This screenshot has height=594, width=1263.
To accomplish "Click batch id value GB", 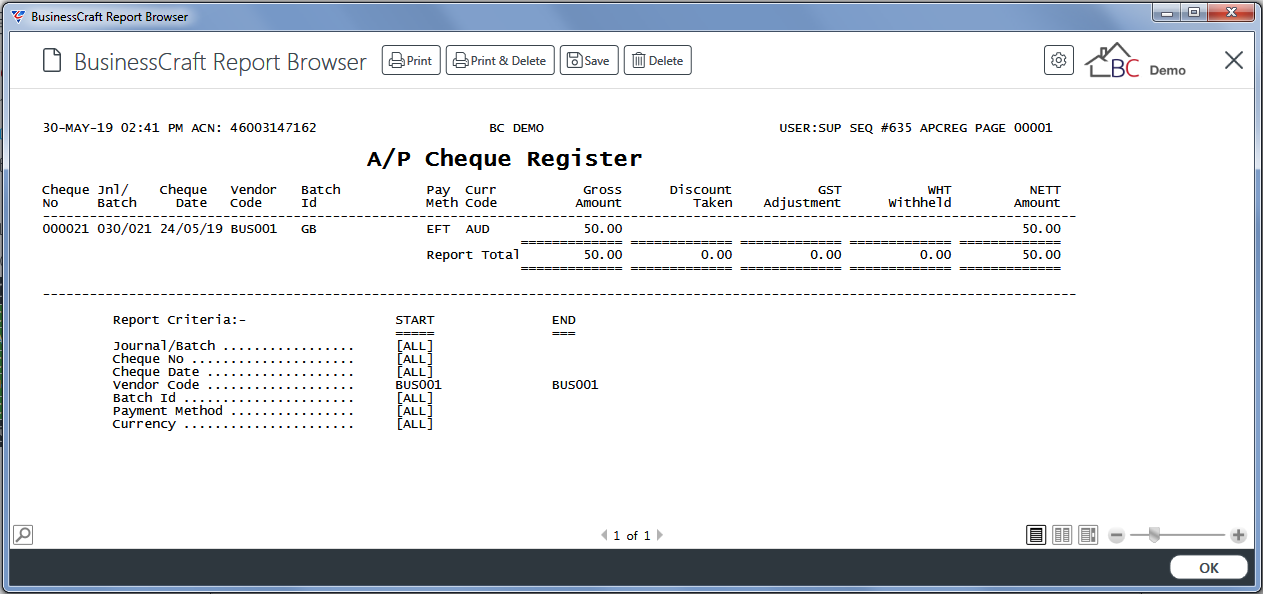I will point(309,229).
